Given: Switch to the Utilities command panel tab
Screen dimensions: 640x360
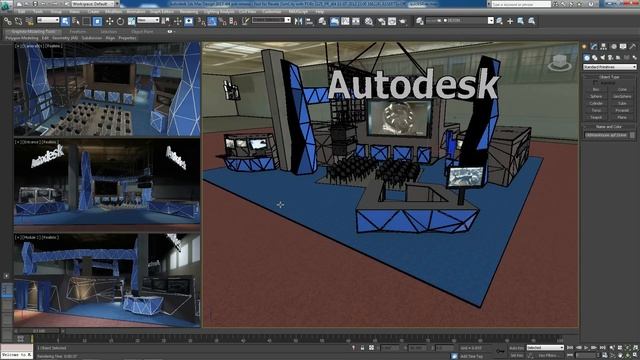Looking at the screenshot, I should pos(633,47).
